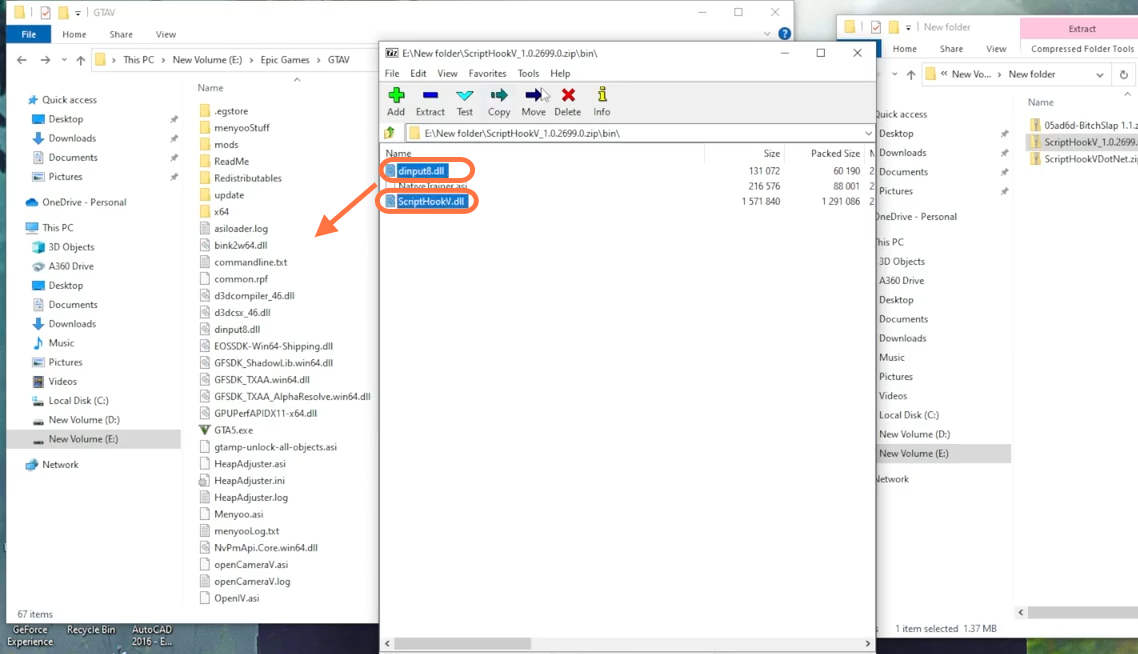Click New Volume (E:) breadcrumb in GTAV window
This screenshot has height=654, width=1138.
[x=208, y=60]
